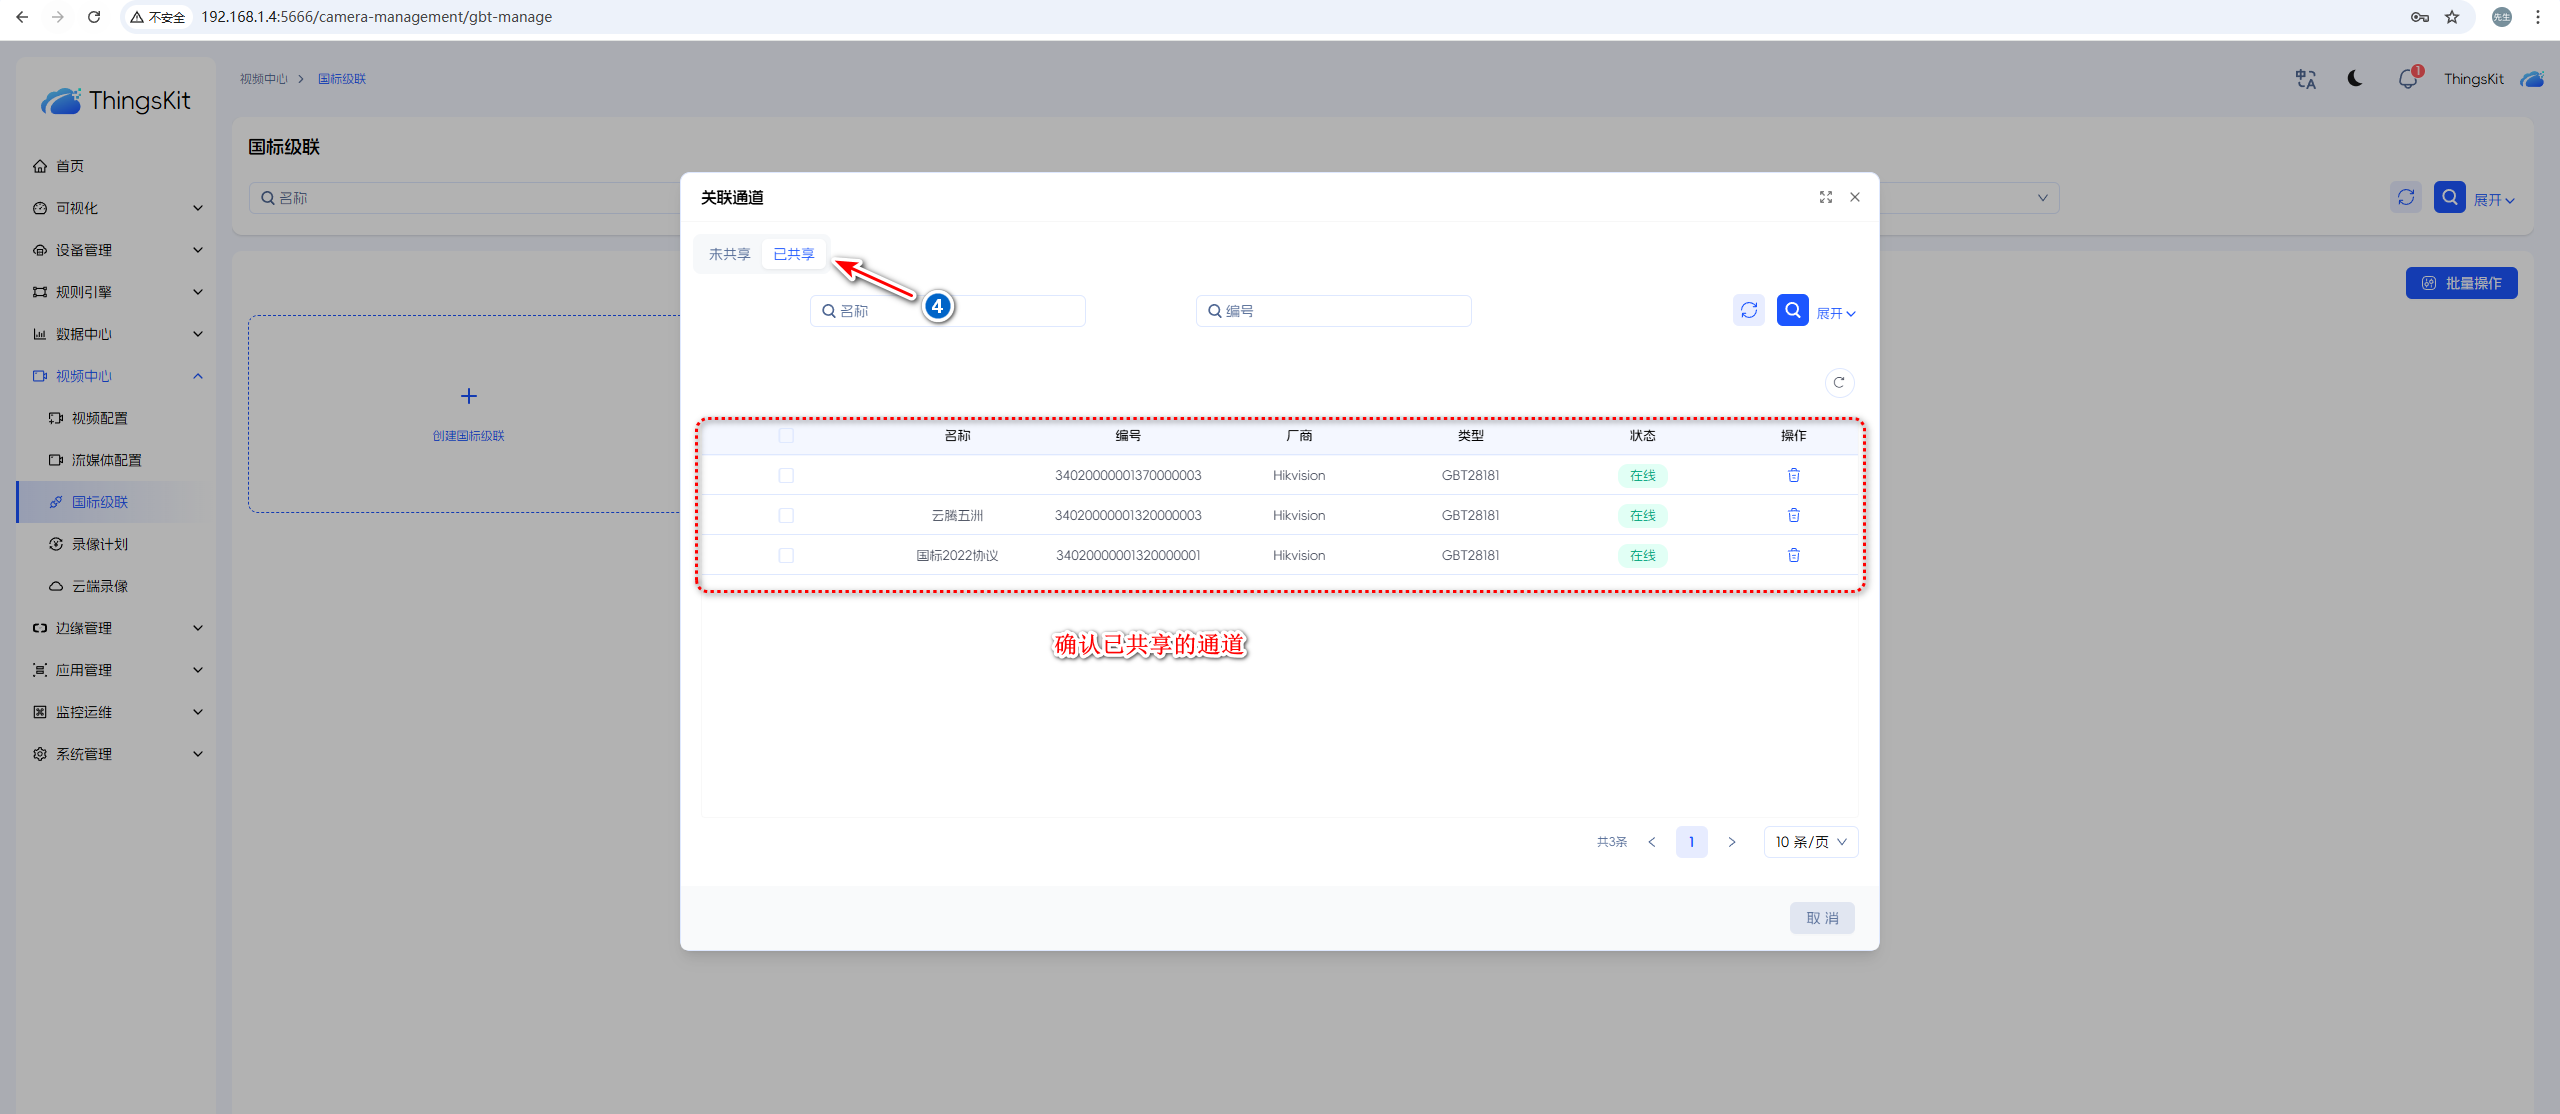The height and width of the screenshot is (1114, 2560).
Task: Open the 10 条/页 page size dropdown
Action: [1810, 842]
